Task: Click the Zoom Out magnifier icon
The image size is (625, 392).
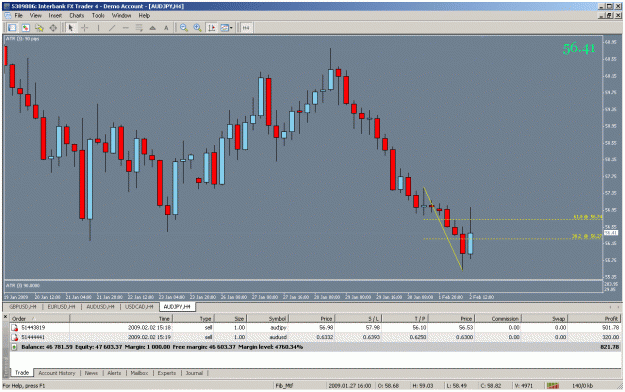Action: [184, 28]
